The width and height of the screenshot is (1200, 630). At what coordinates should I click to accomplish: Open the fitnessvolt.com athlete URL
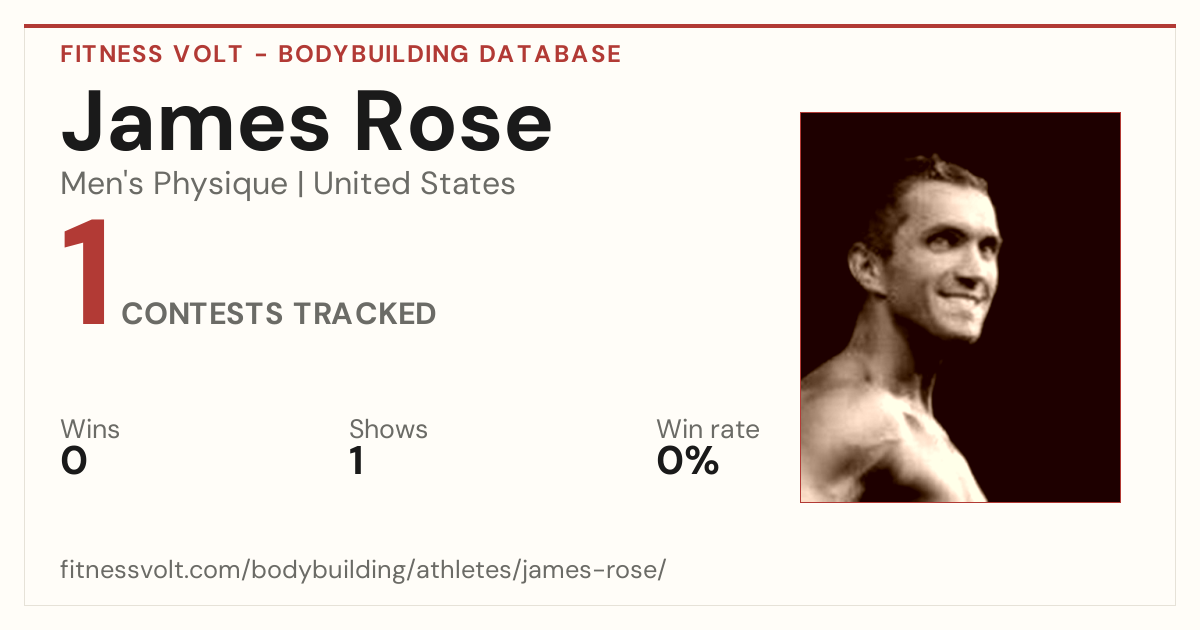click(x=363, y=571)
